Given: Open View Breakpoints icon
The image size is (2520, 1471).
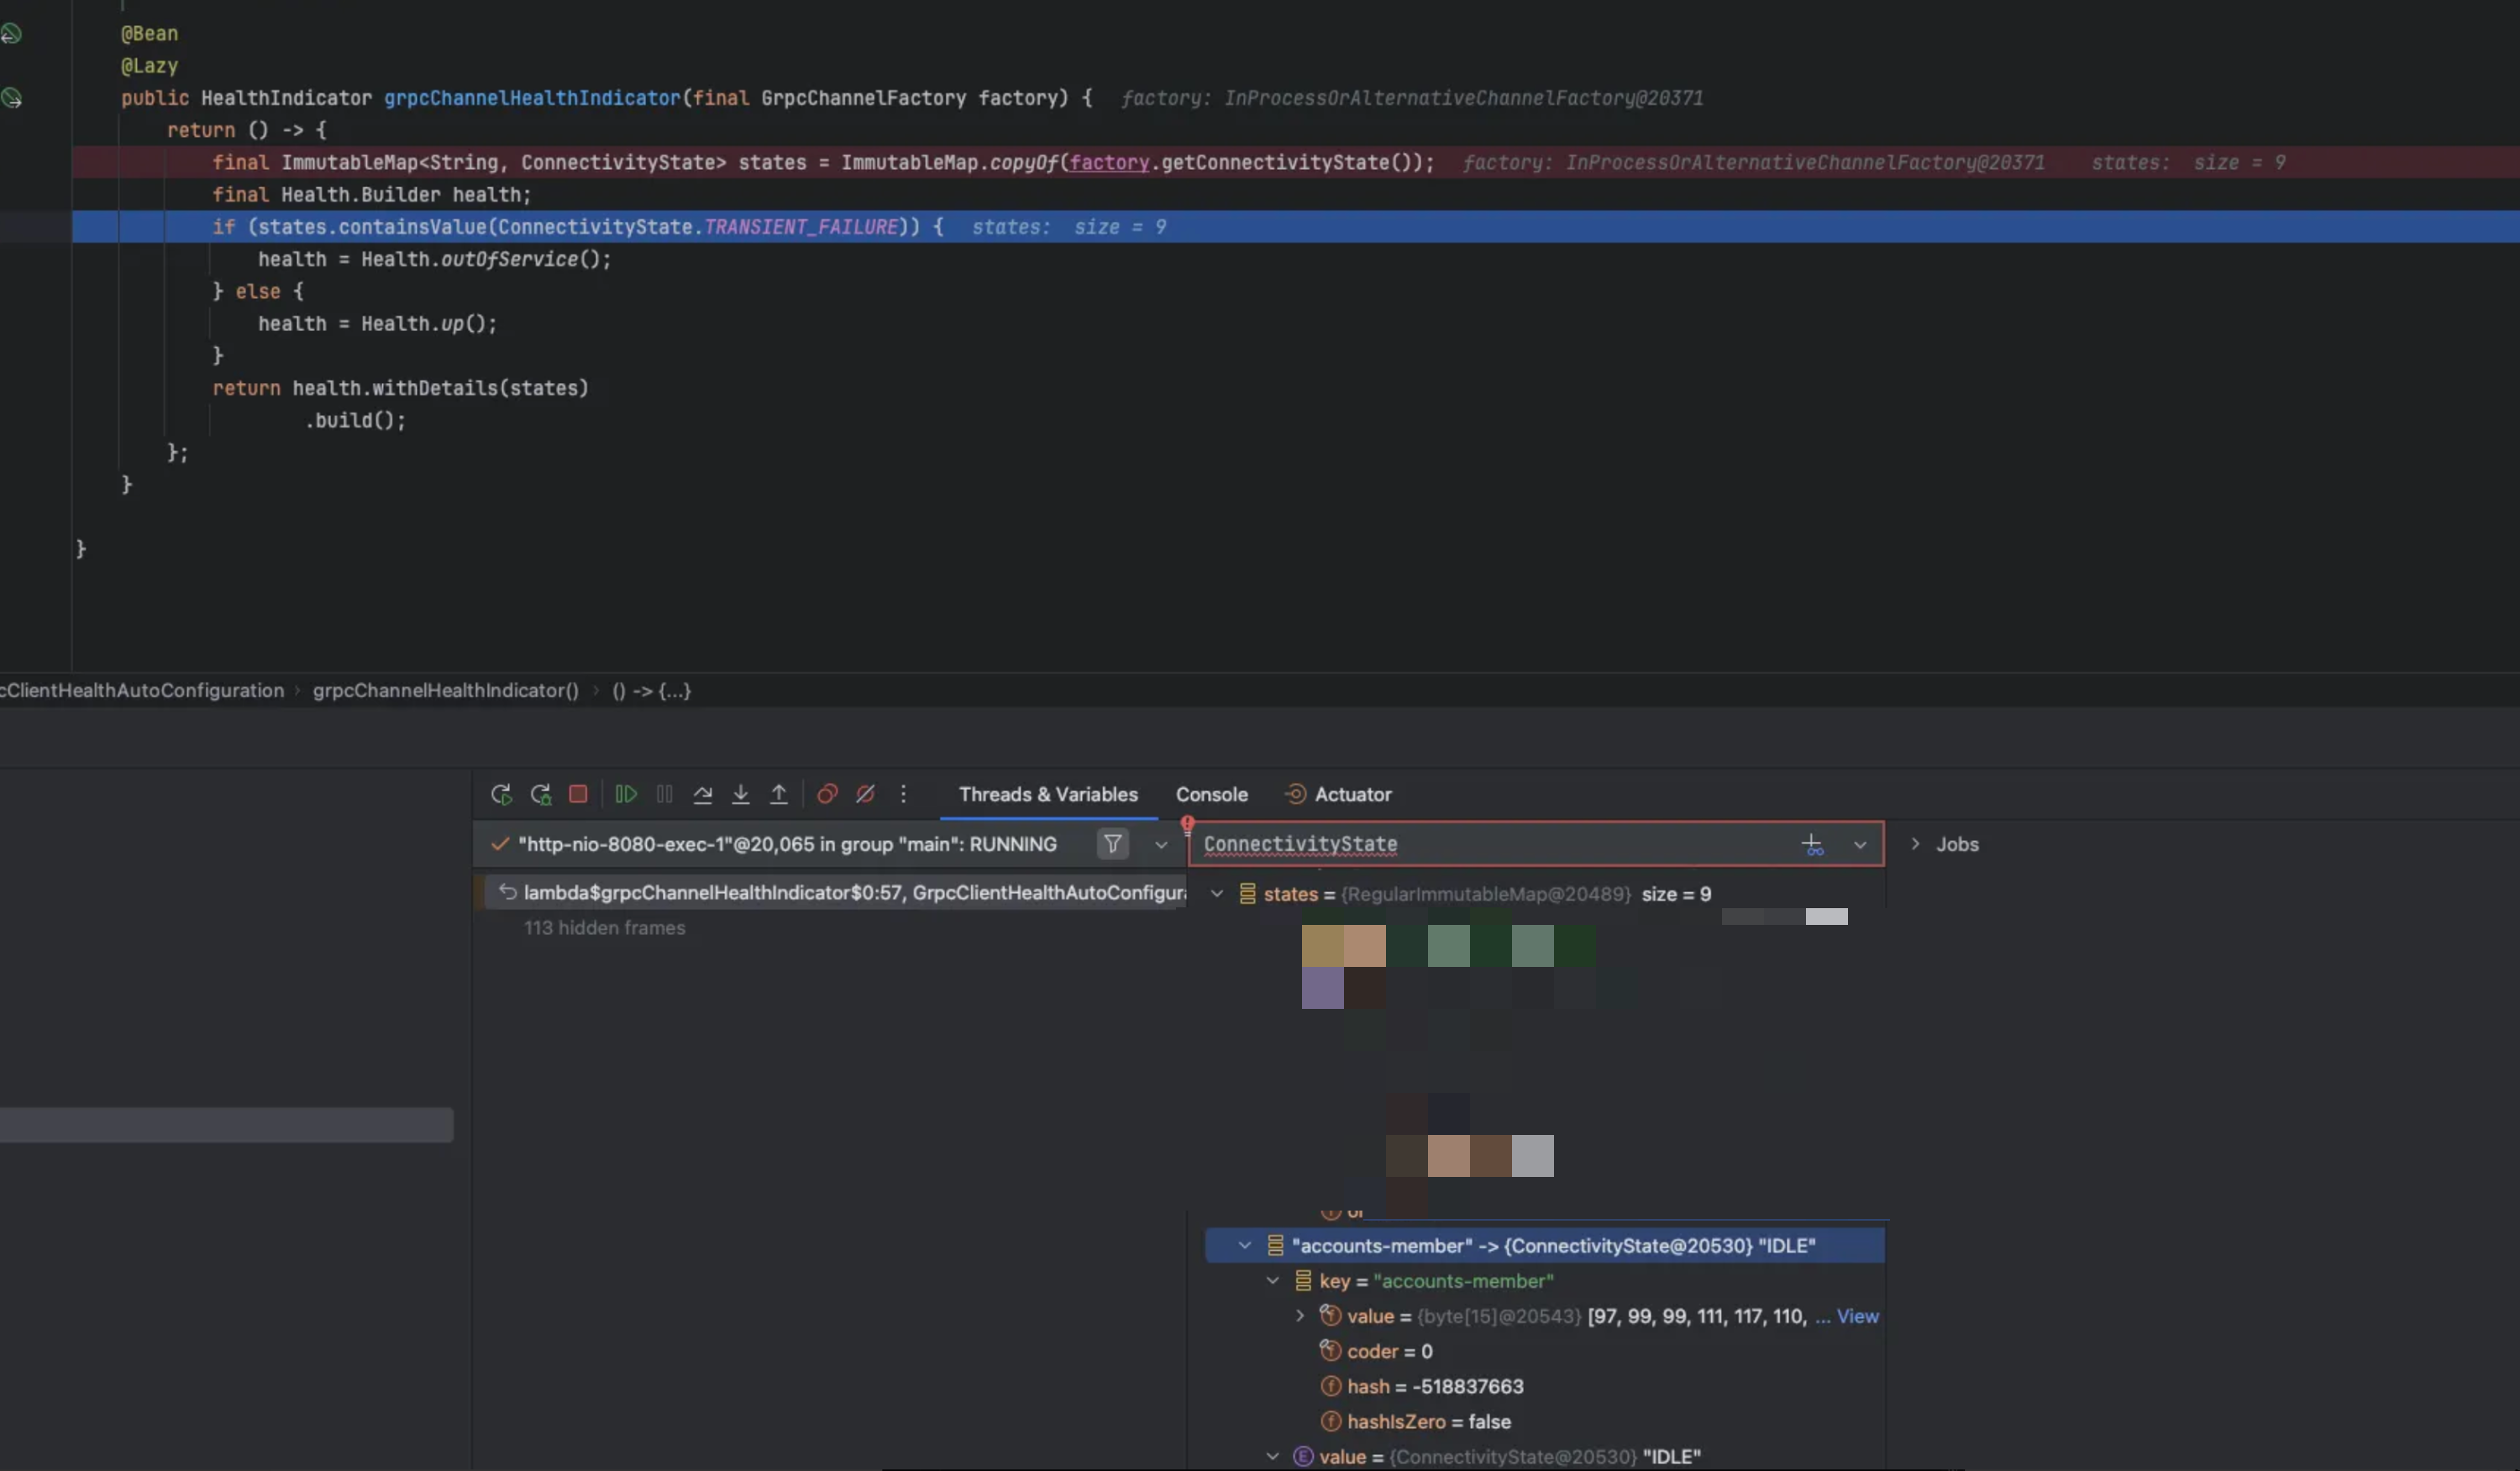Looking at the screenshot, I should pyautogui.click(x=827, y=794).
